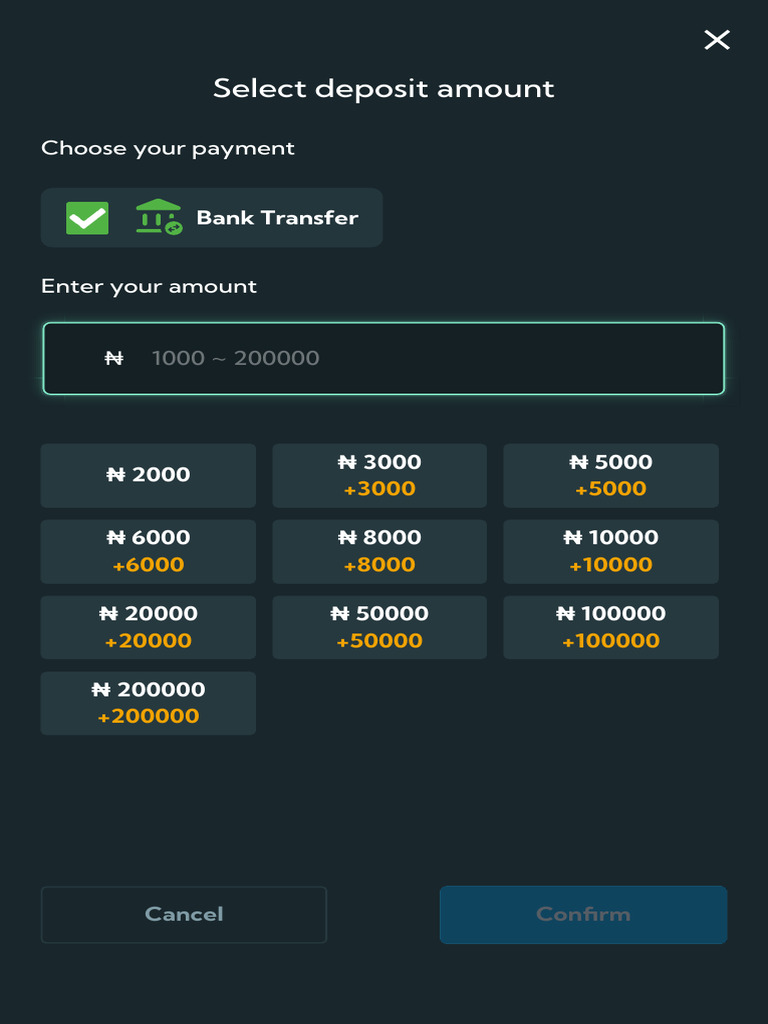Select the Bank Transfer payment option

(276, 218)
